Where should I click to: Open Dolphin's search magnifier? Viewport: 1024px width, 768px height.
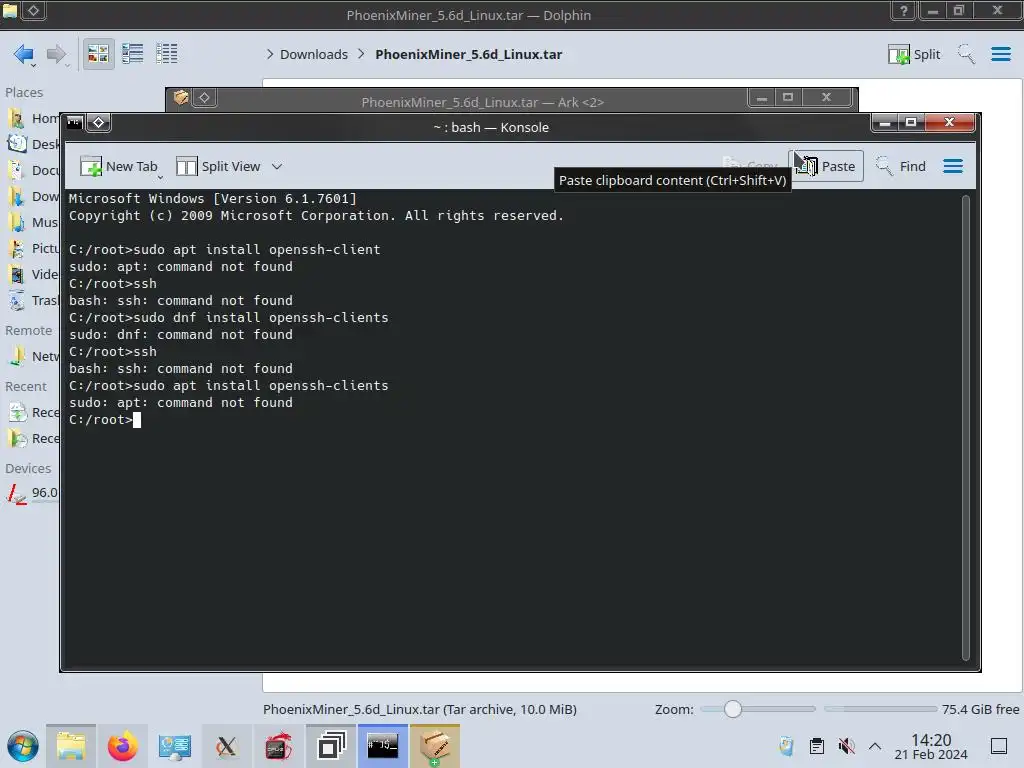pos(966,54)
